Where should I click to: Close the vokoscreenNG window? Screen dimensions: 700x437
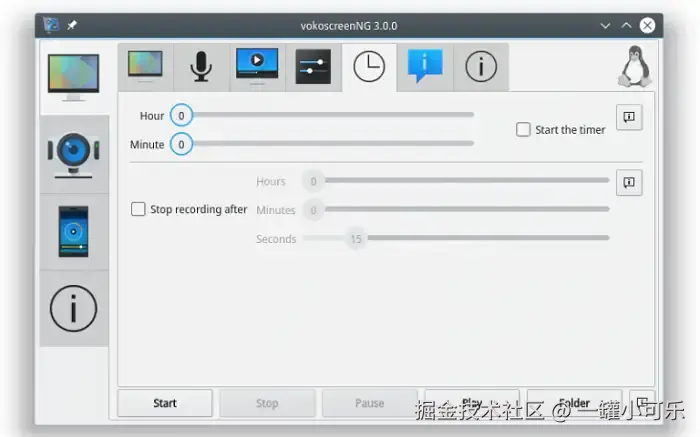click(647, 25)
